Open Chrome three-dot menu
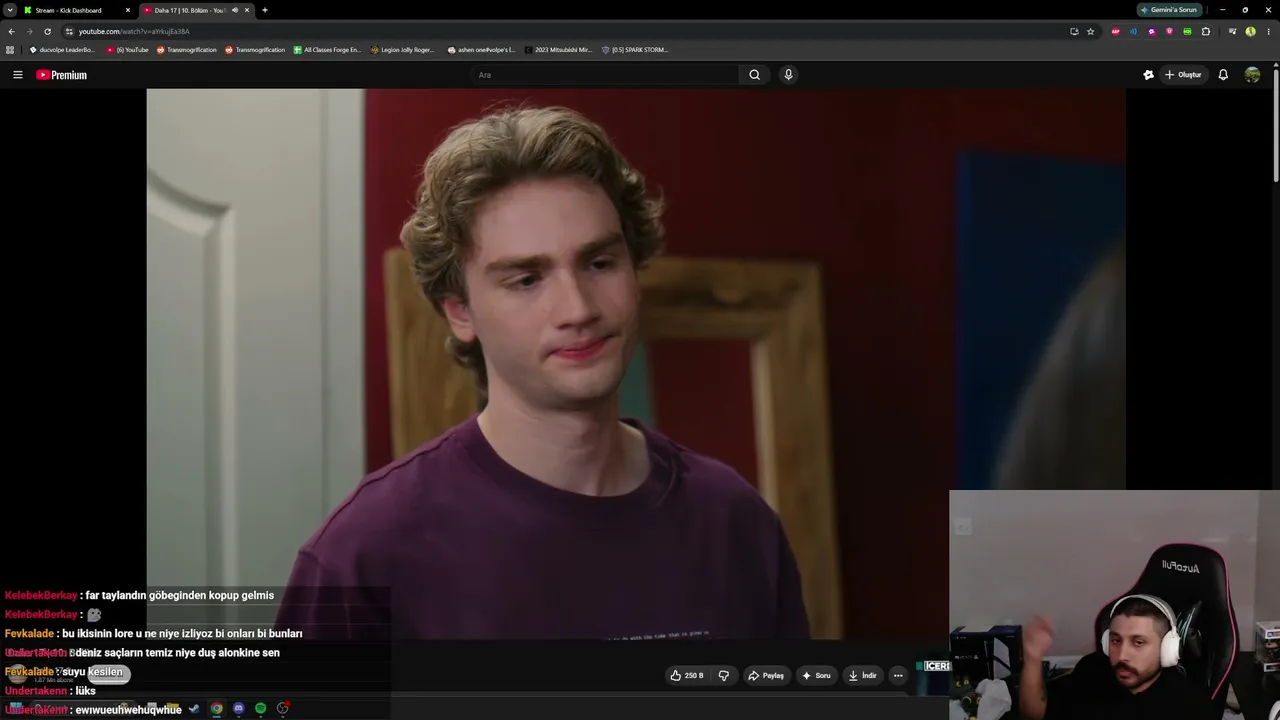Viewport: 1280px width, 720px height. tap(1268, 31)
